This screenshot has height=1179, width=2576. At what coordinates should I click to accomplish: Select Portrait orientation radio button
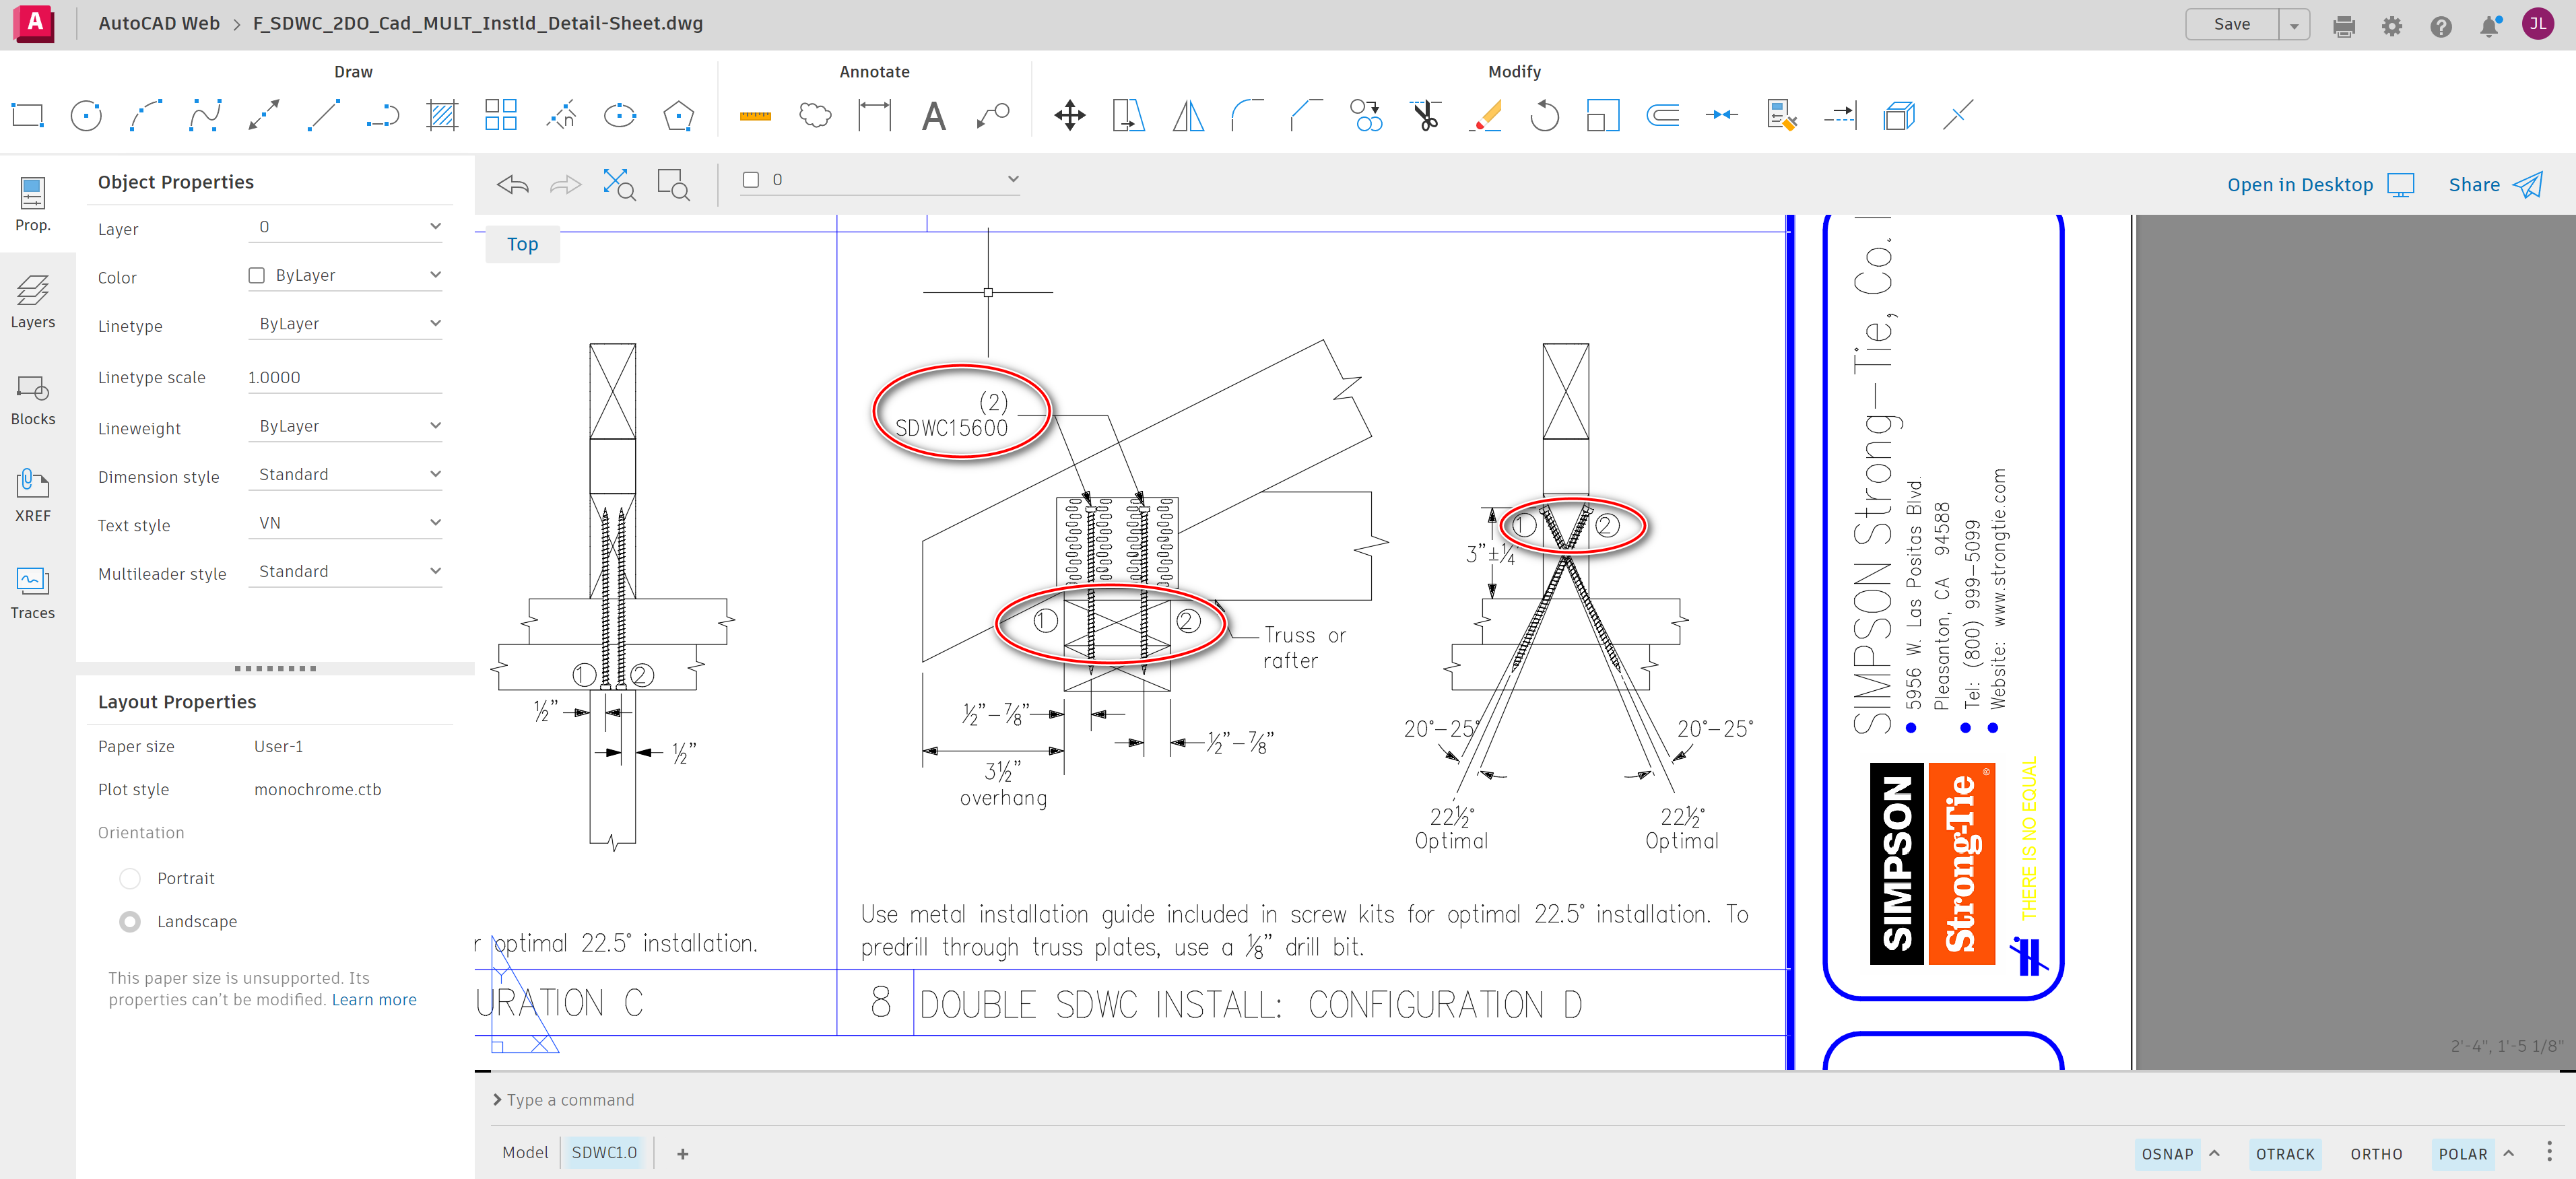click(130, 878)
